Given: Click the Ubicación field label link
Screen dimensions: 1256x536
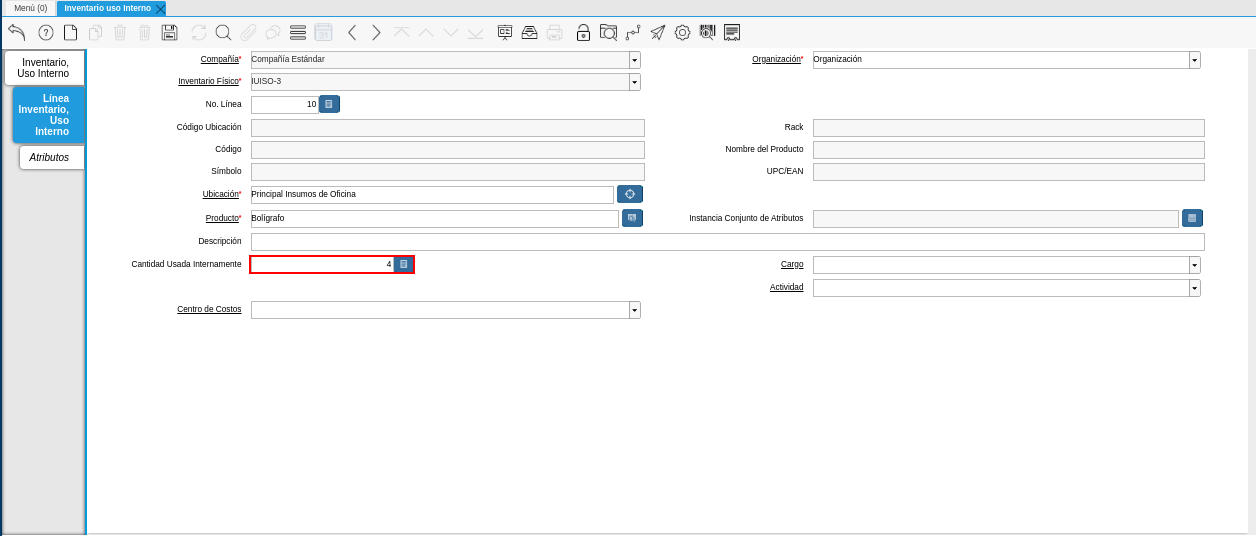Looking at the screenshot, I should point(220,194).
